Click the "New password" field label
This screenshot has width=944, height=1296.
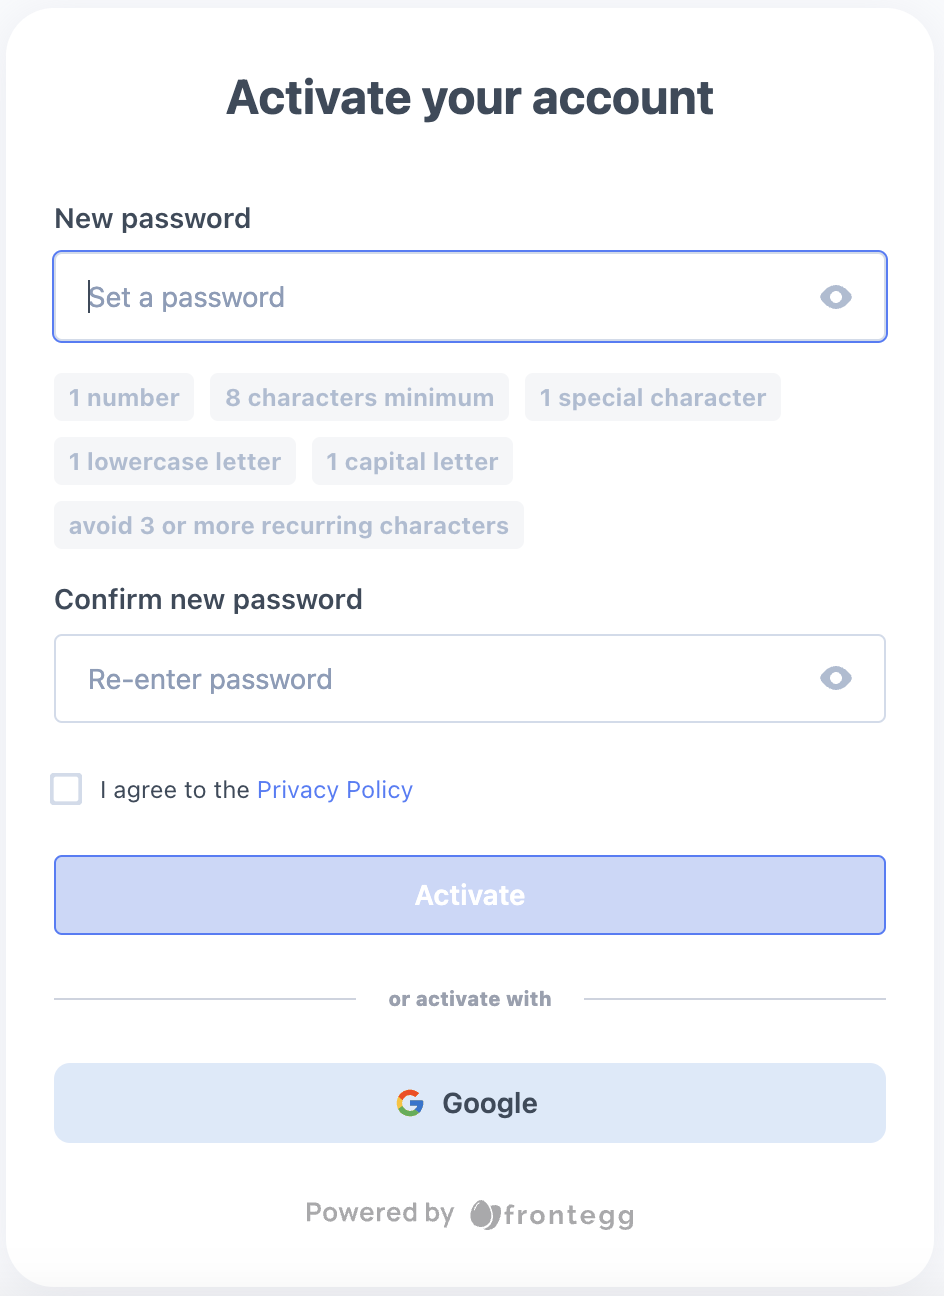click(152, 219)
